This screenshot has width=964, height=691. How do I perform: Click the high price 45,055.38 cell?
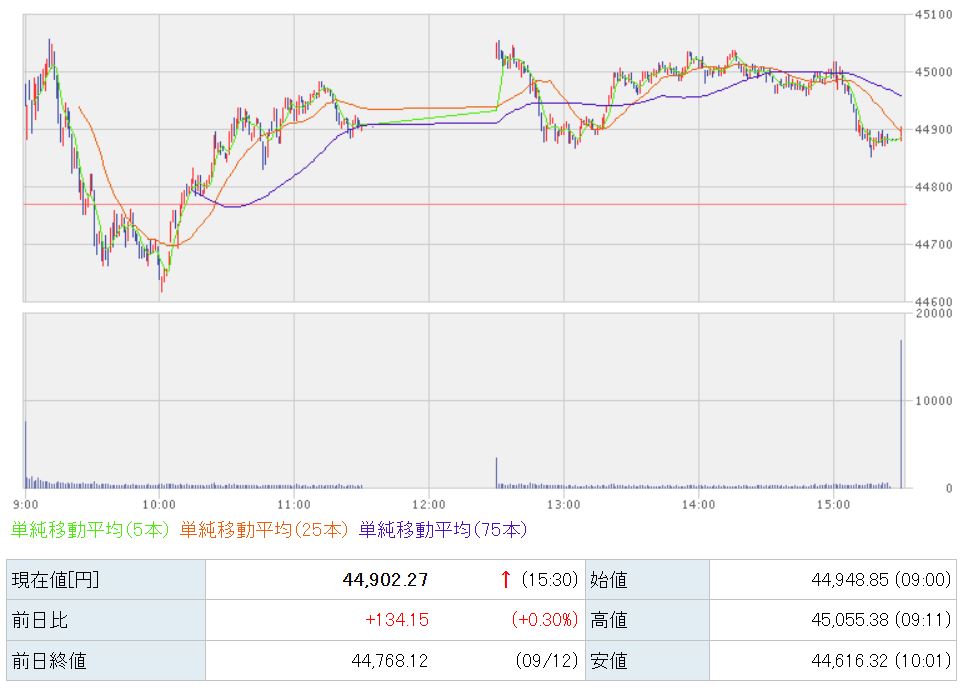pos(881,620)
